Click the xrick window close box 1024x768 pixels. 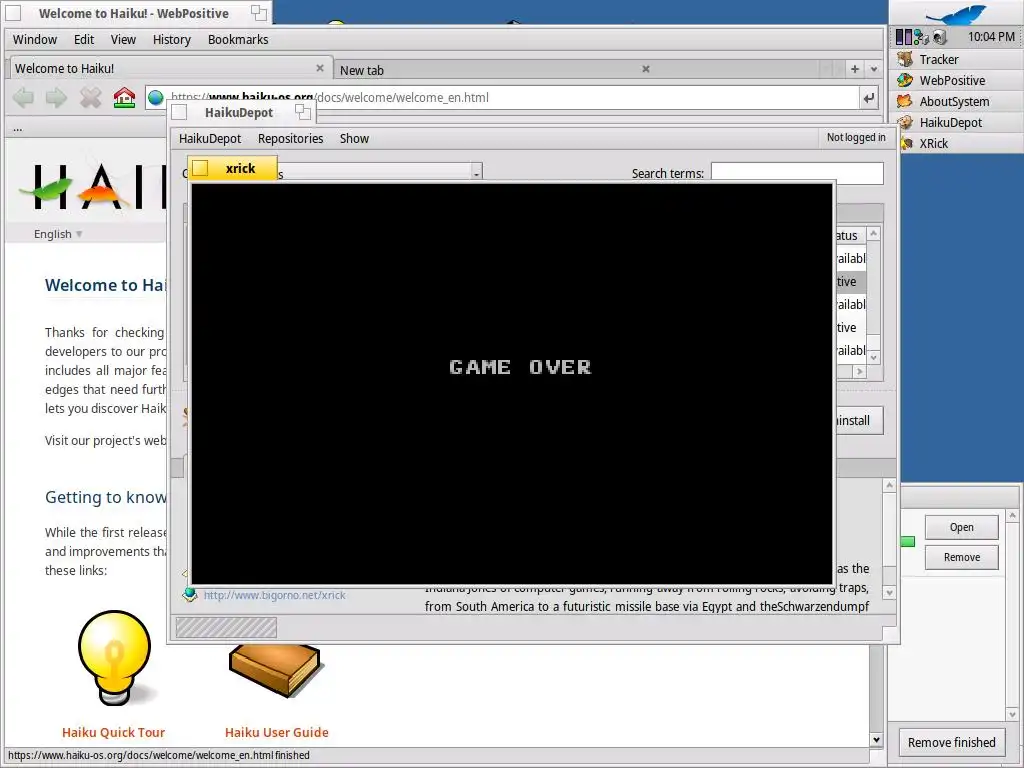[200, 168]
